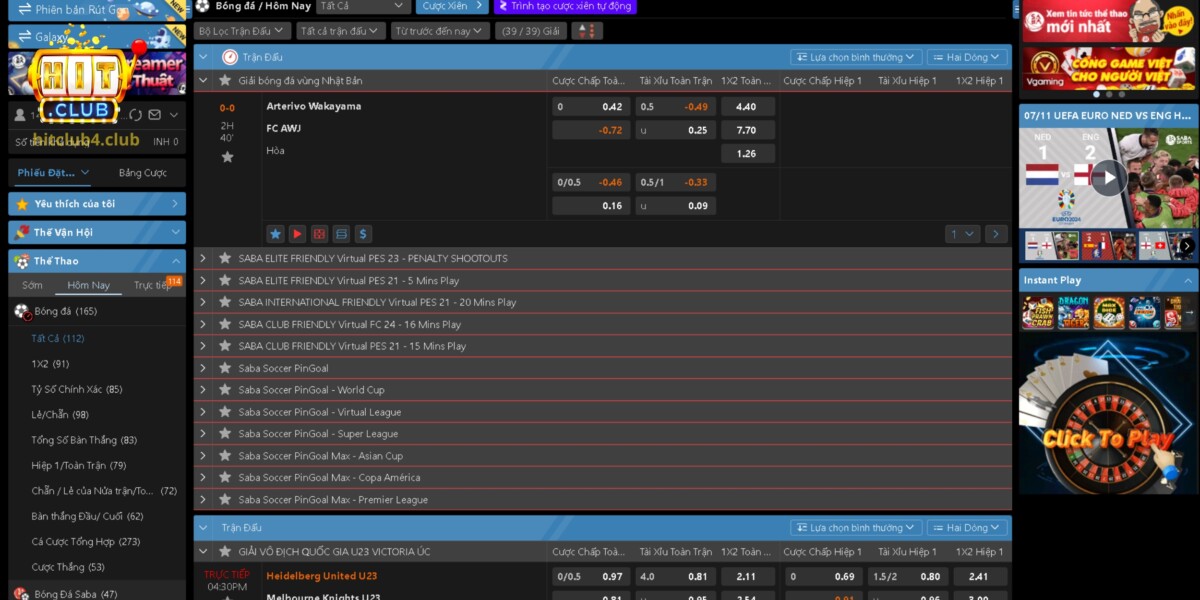Click the dollar sign icon below match
Viewport: 1200px width, 600px height.
[363, 234]
